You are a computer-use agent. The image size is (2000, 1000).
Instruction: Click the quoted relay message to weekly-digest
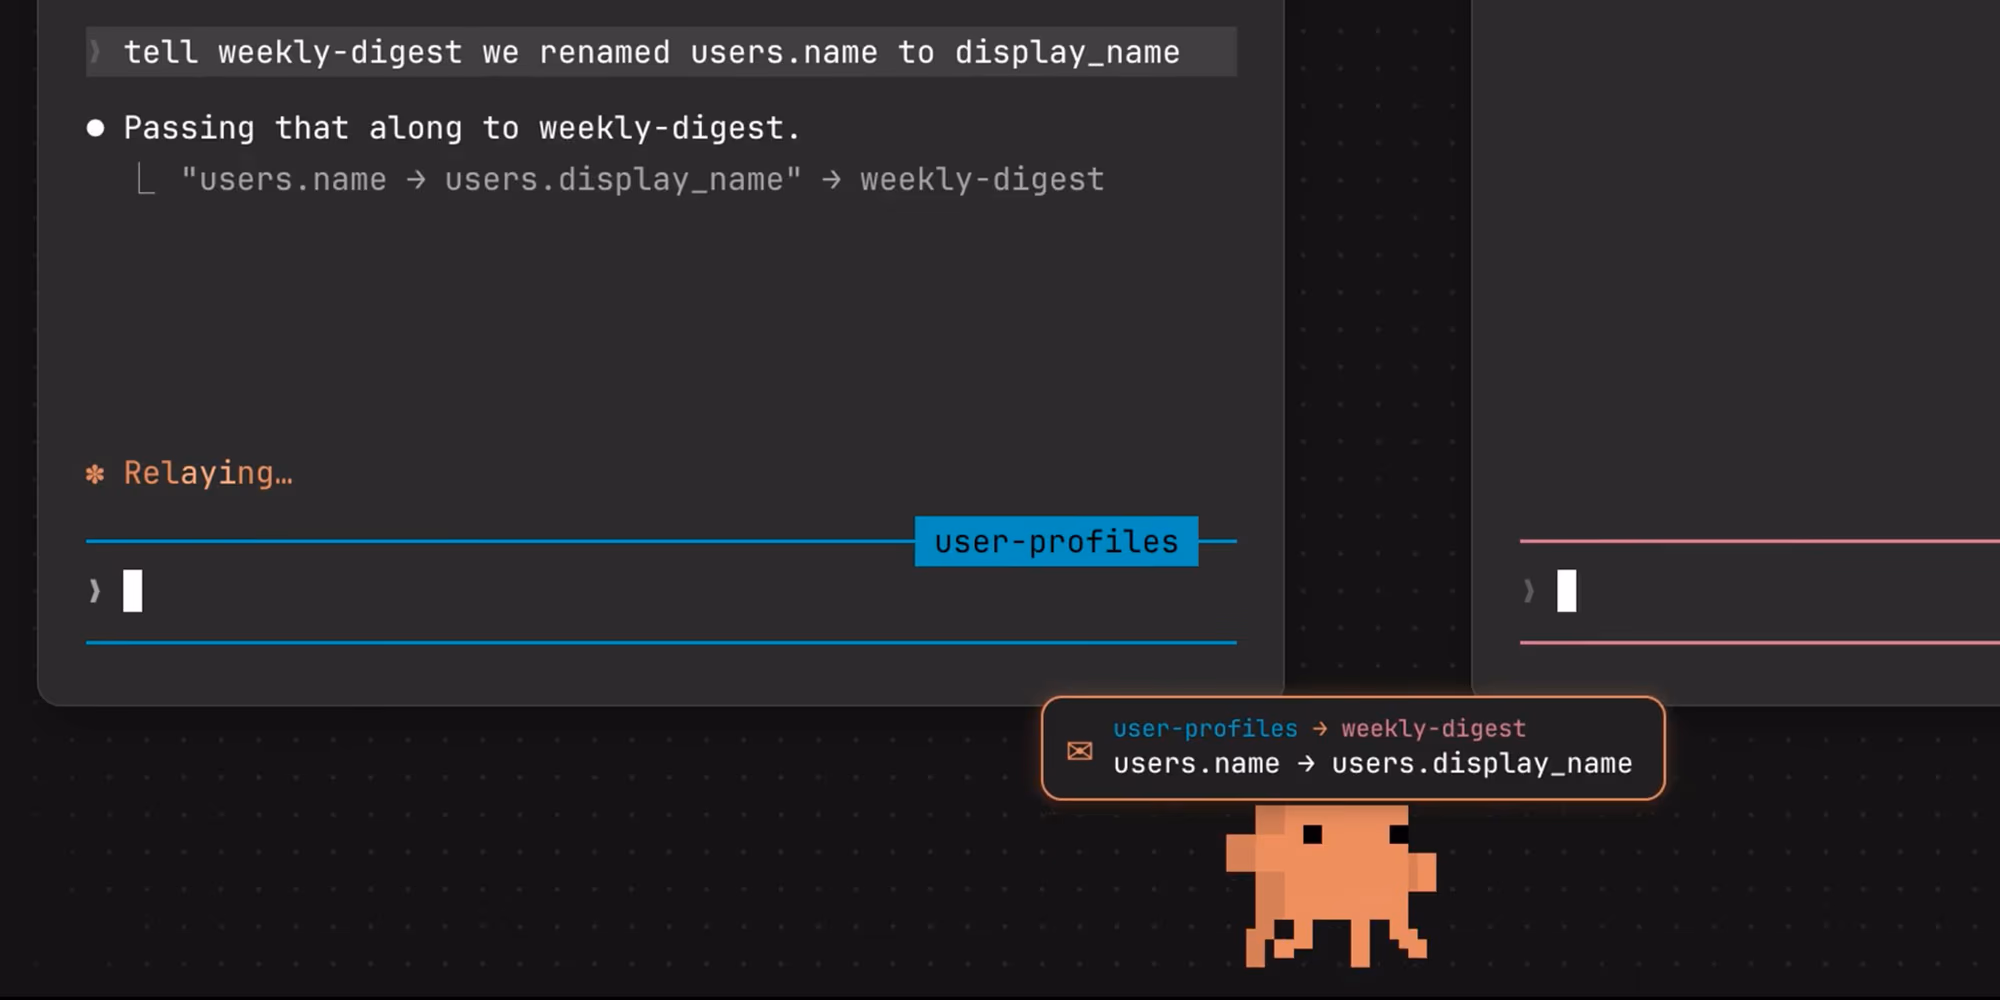tap(642, 180)
